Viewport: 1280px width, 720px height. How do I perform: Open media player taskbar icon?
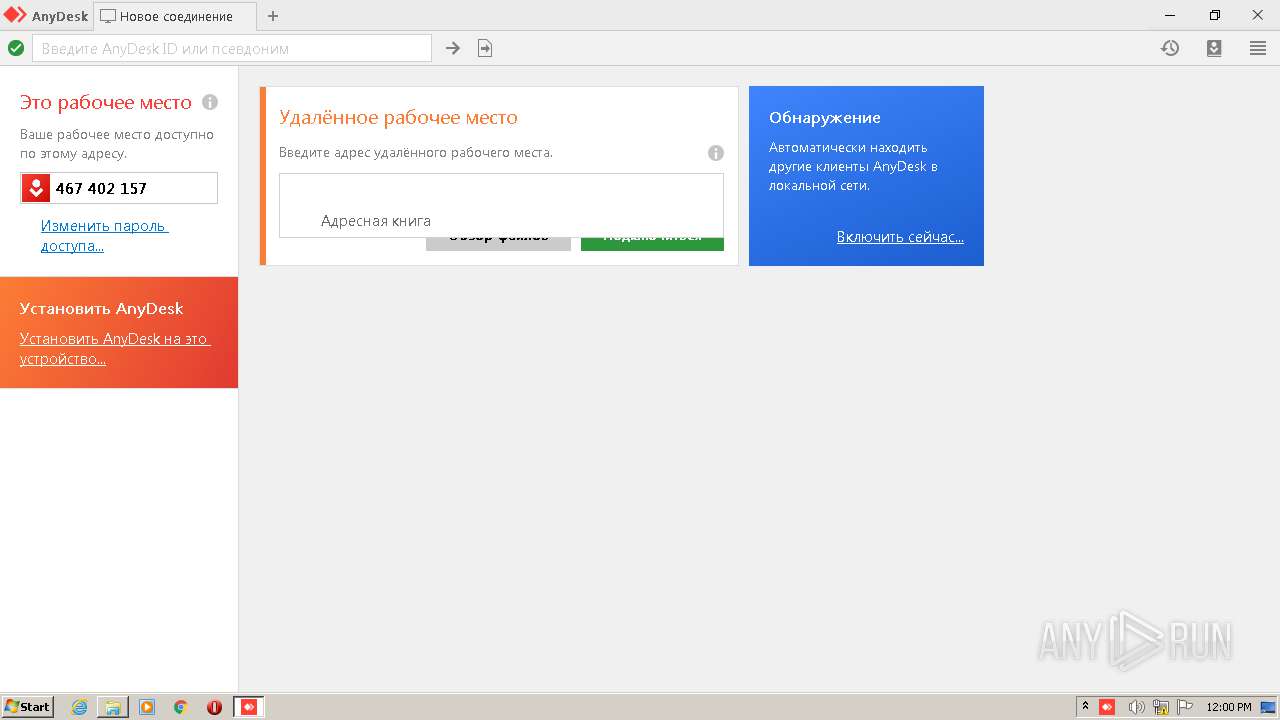tap(147, 707)
